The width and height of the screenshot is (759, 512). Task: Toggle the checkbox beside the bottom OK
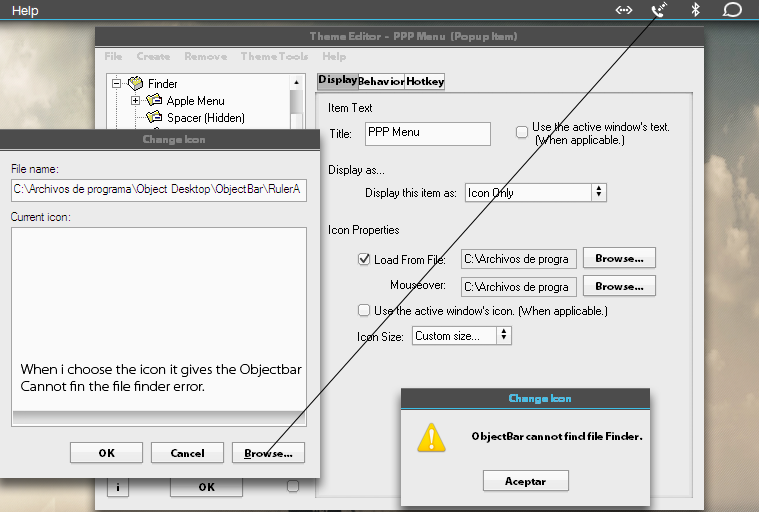point(293,486)
